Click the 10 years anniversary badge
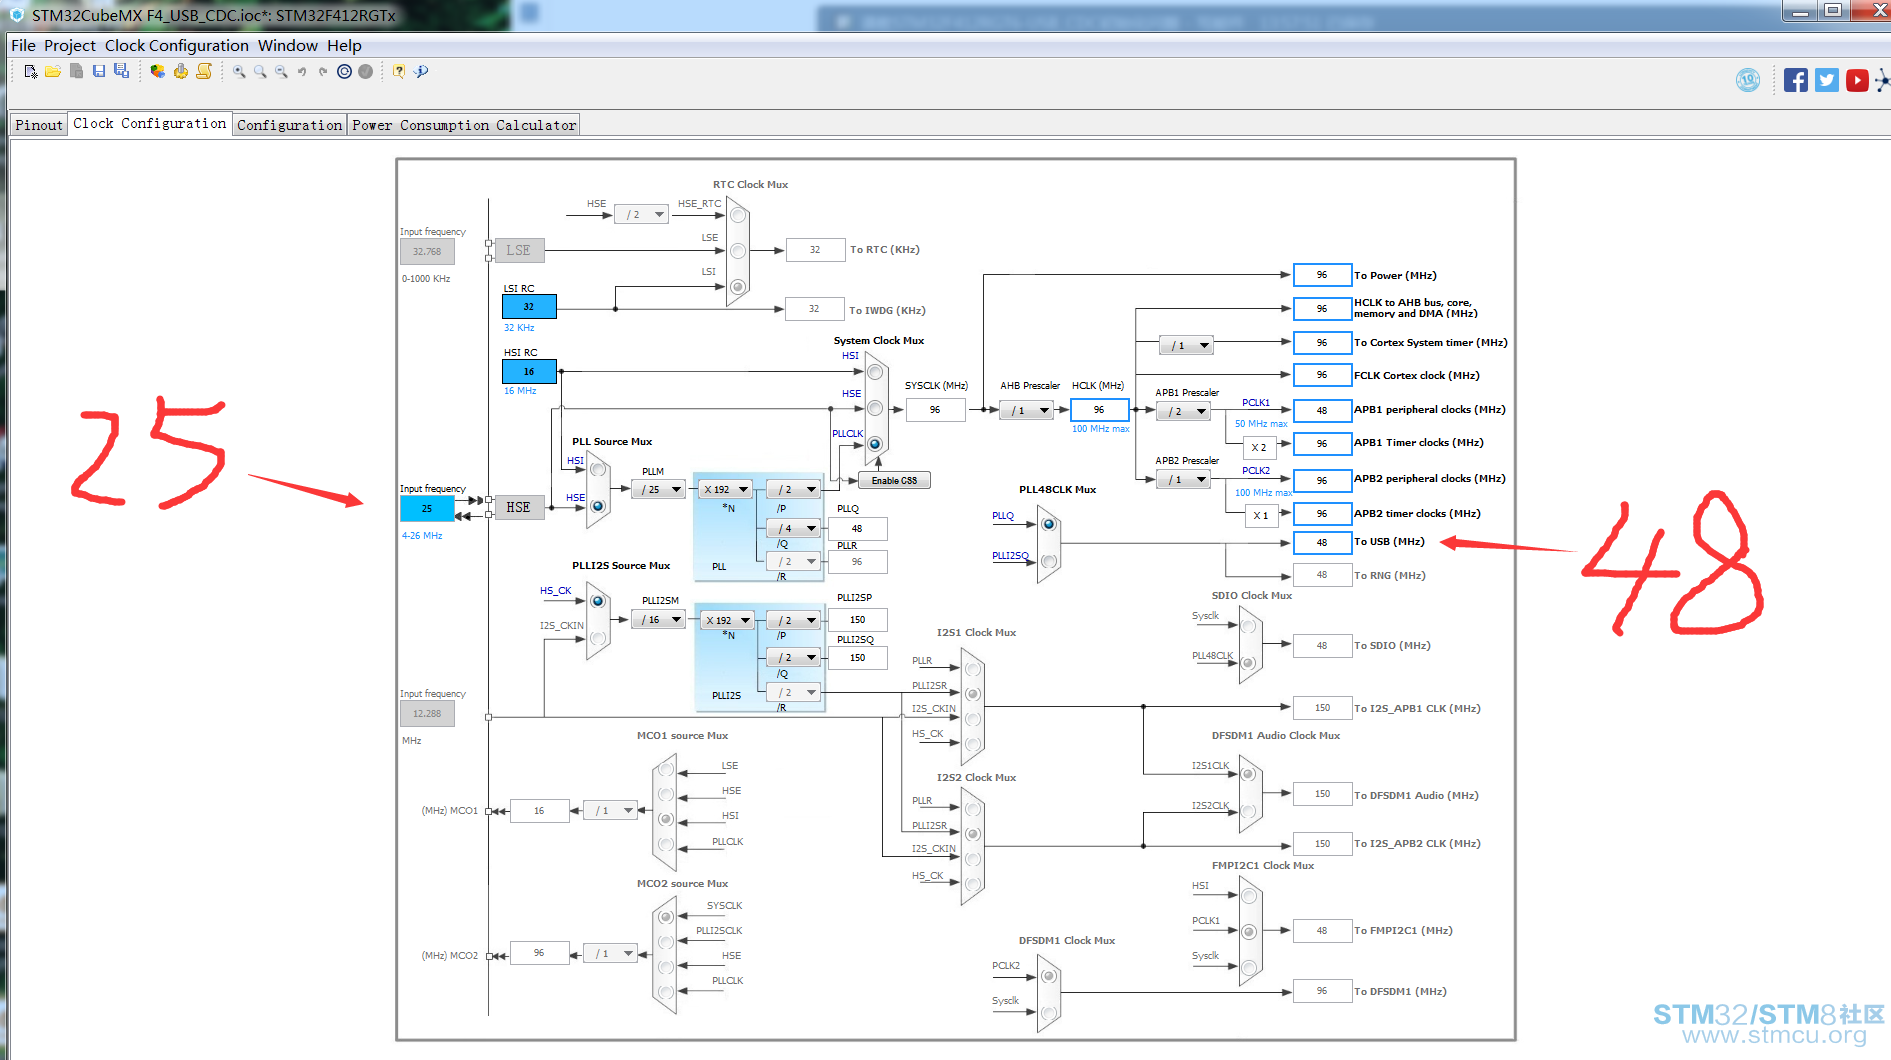This screenshot has height=1060, width=1891. tap(1748, 81)
